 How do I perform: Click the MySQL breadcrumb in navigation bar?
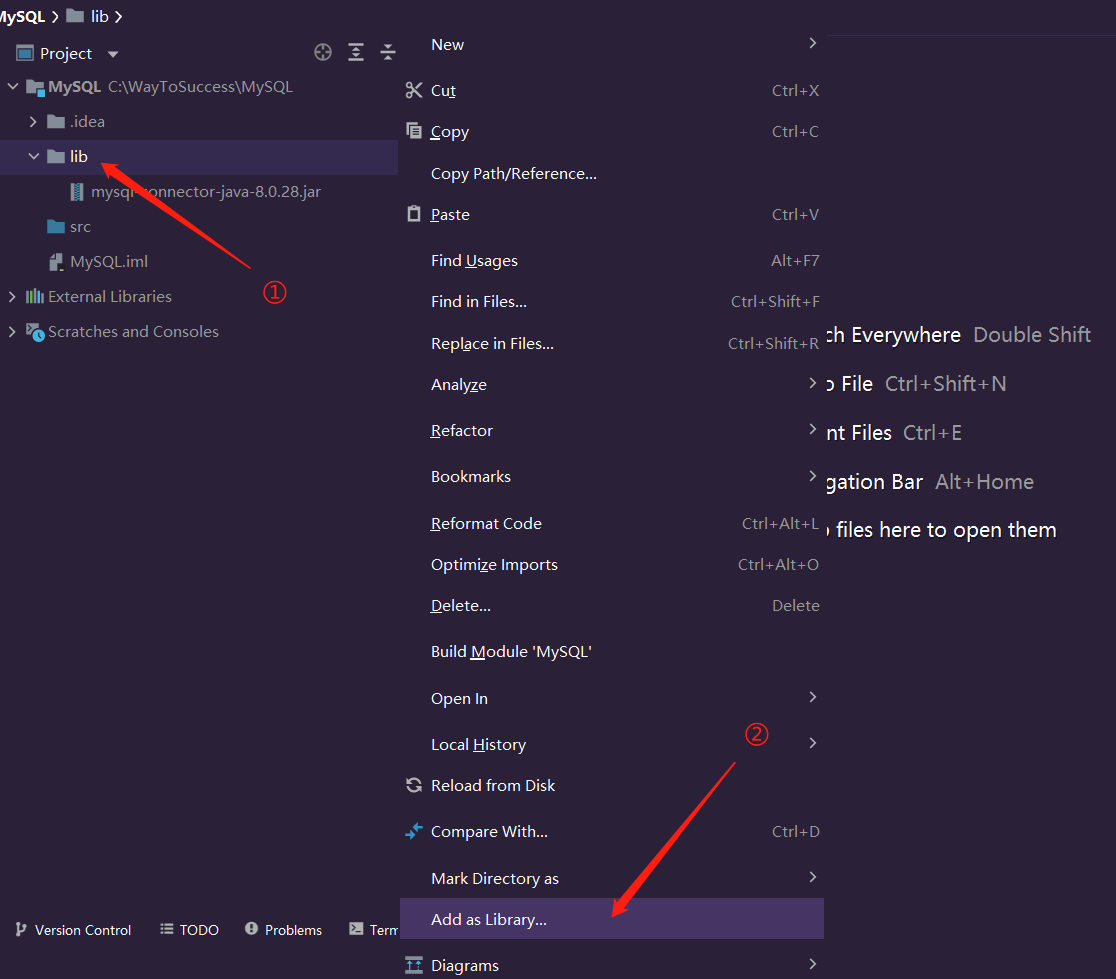click(x=22, y=16)
